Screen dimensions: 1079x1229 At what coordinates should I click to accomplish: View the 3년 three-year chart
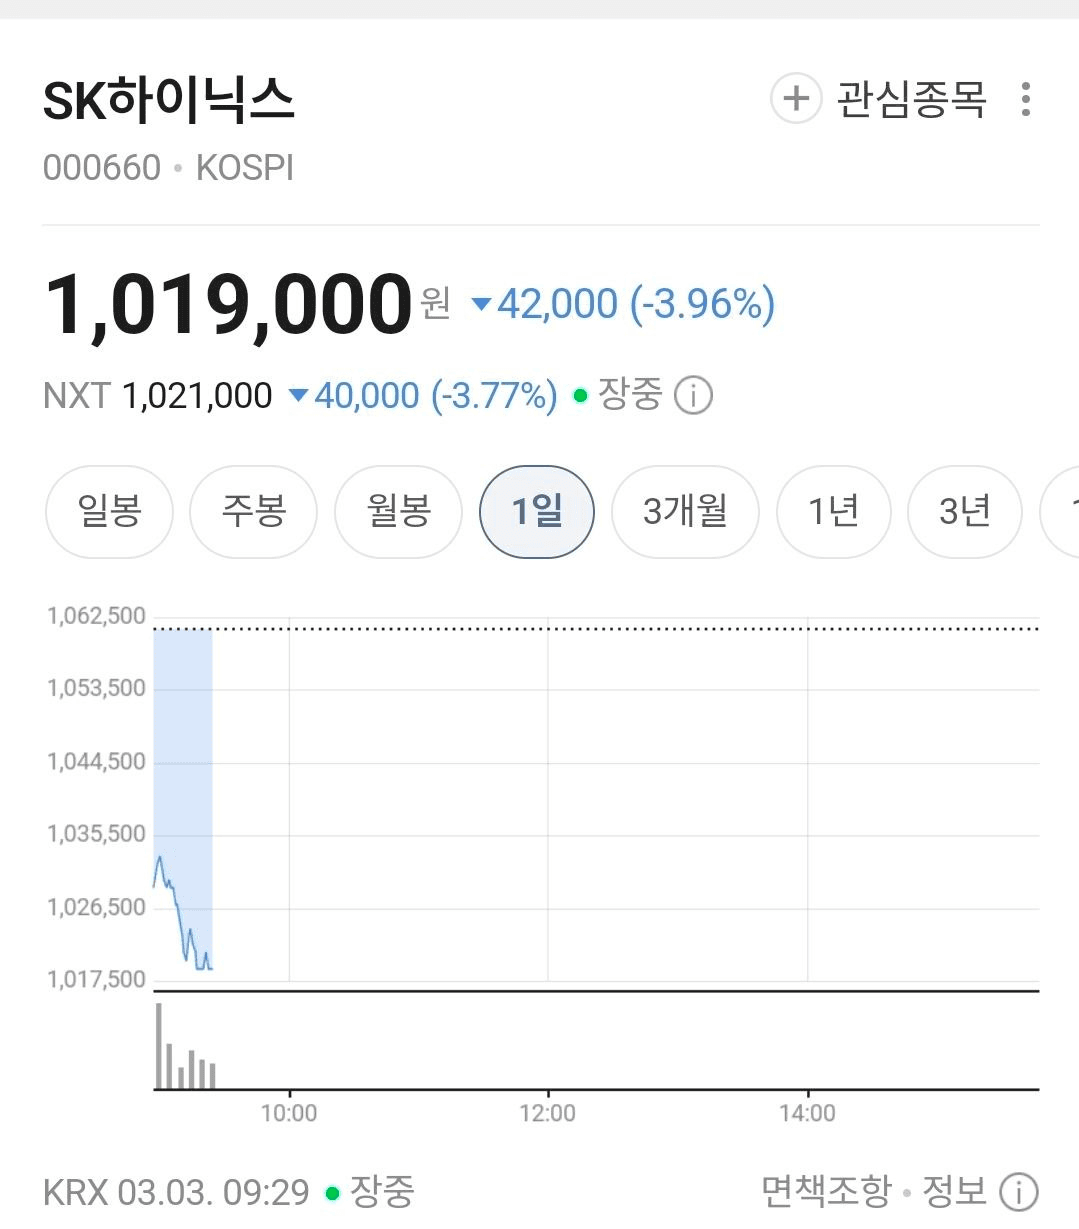coord(964,511)
